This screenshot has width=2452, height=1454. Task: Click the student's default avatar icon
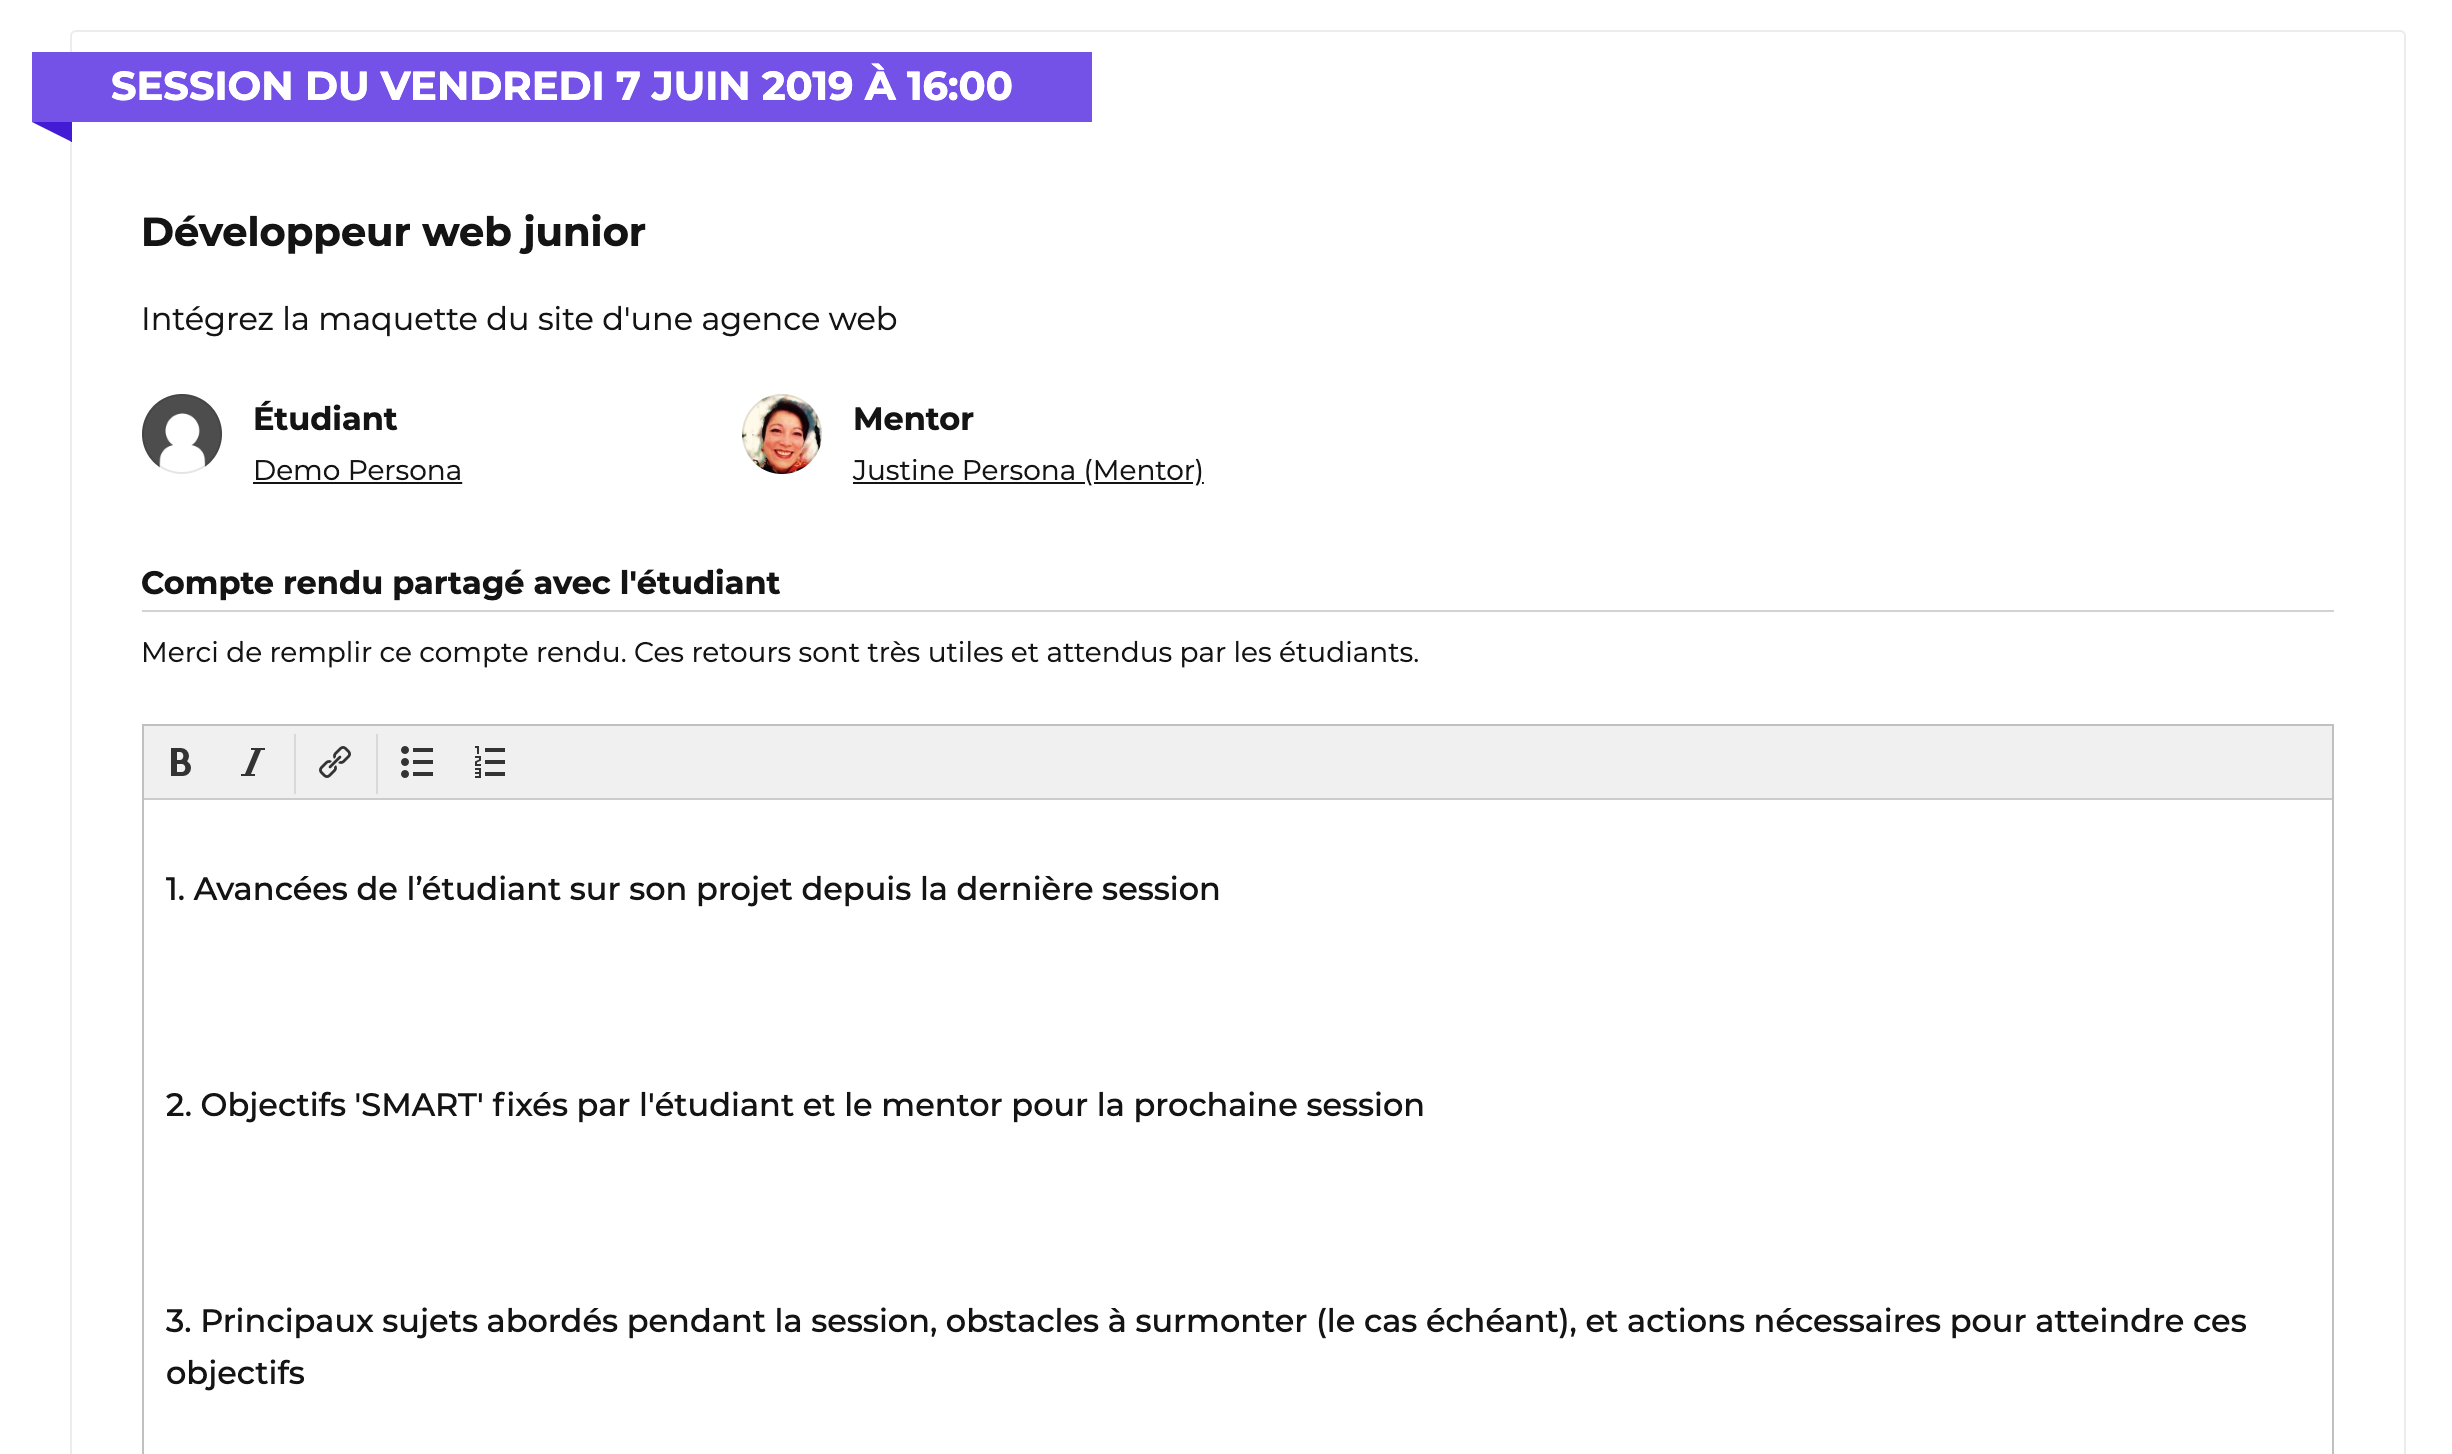tap(182, 434)
